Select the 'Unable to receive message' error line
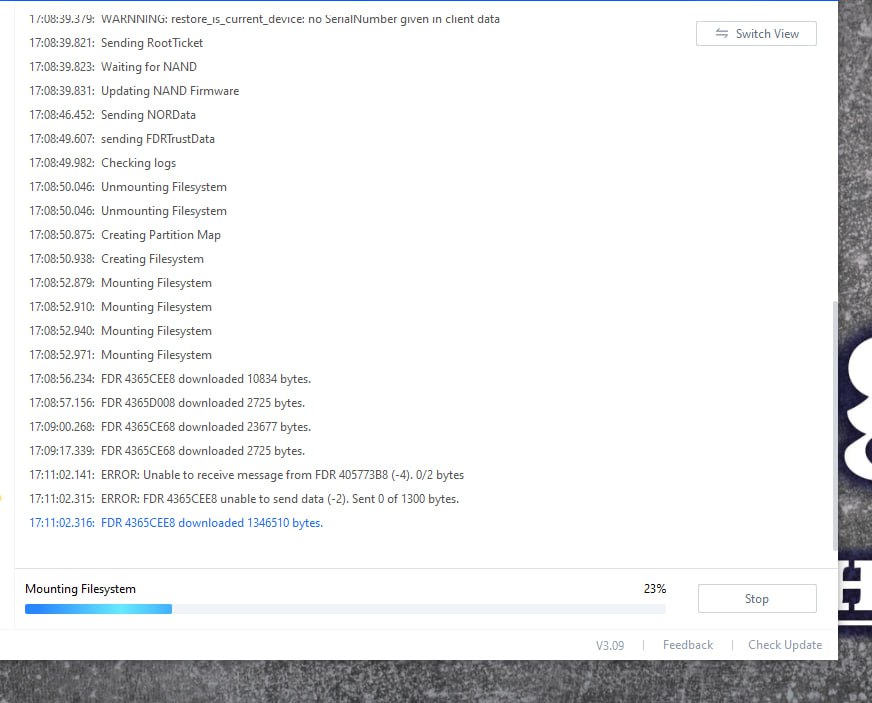The width and height of the screenshot is (872, 703). coord(246,474)
